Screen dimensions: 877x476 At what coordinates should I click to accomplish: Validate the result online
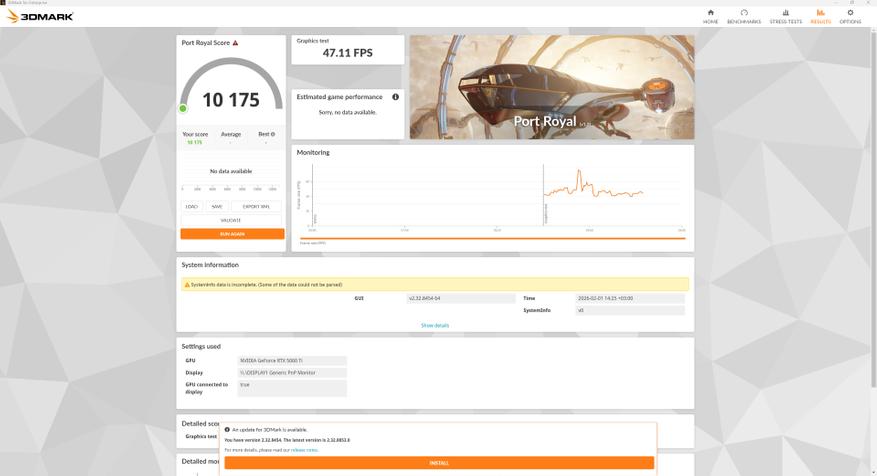coord(231,220)
